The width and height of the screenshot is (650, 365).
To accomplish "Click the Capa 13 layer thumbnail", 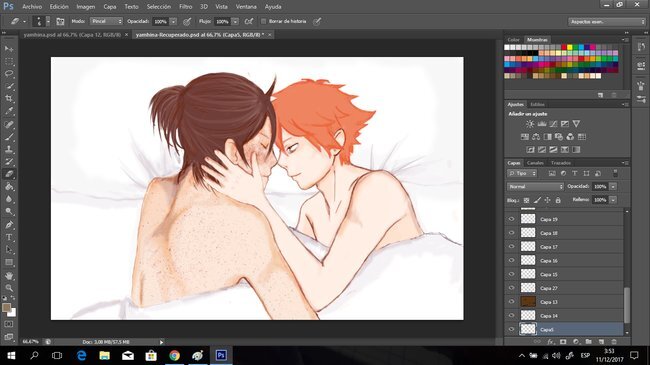I will 528,302.
